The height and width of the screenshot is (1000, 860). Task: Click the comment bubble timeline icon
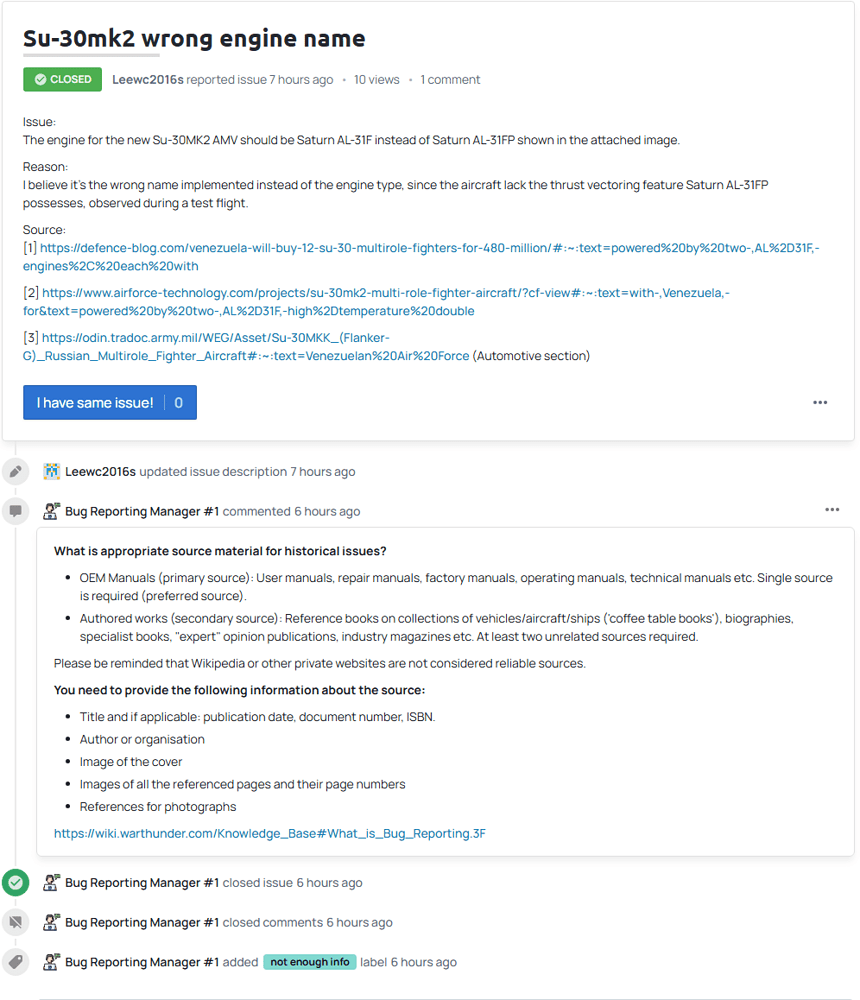[15, 511]
